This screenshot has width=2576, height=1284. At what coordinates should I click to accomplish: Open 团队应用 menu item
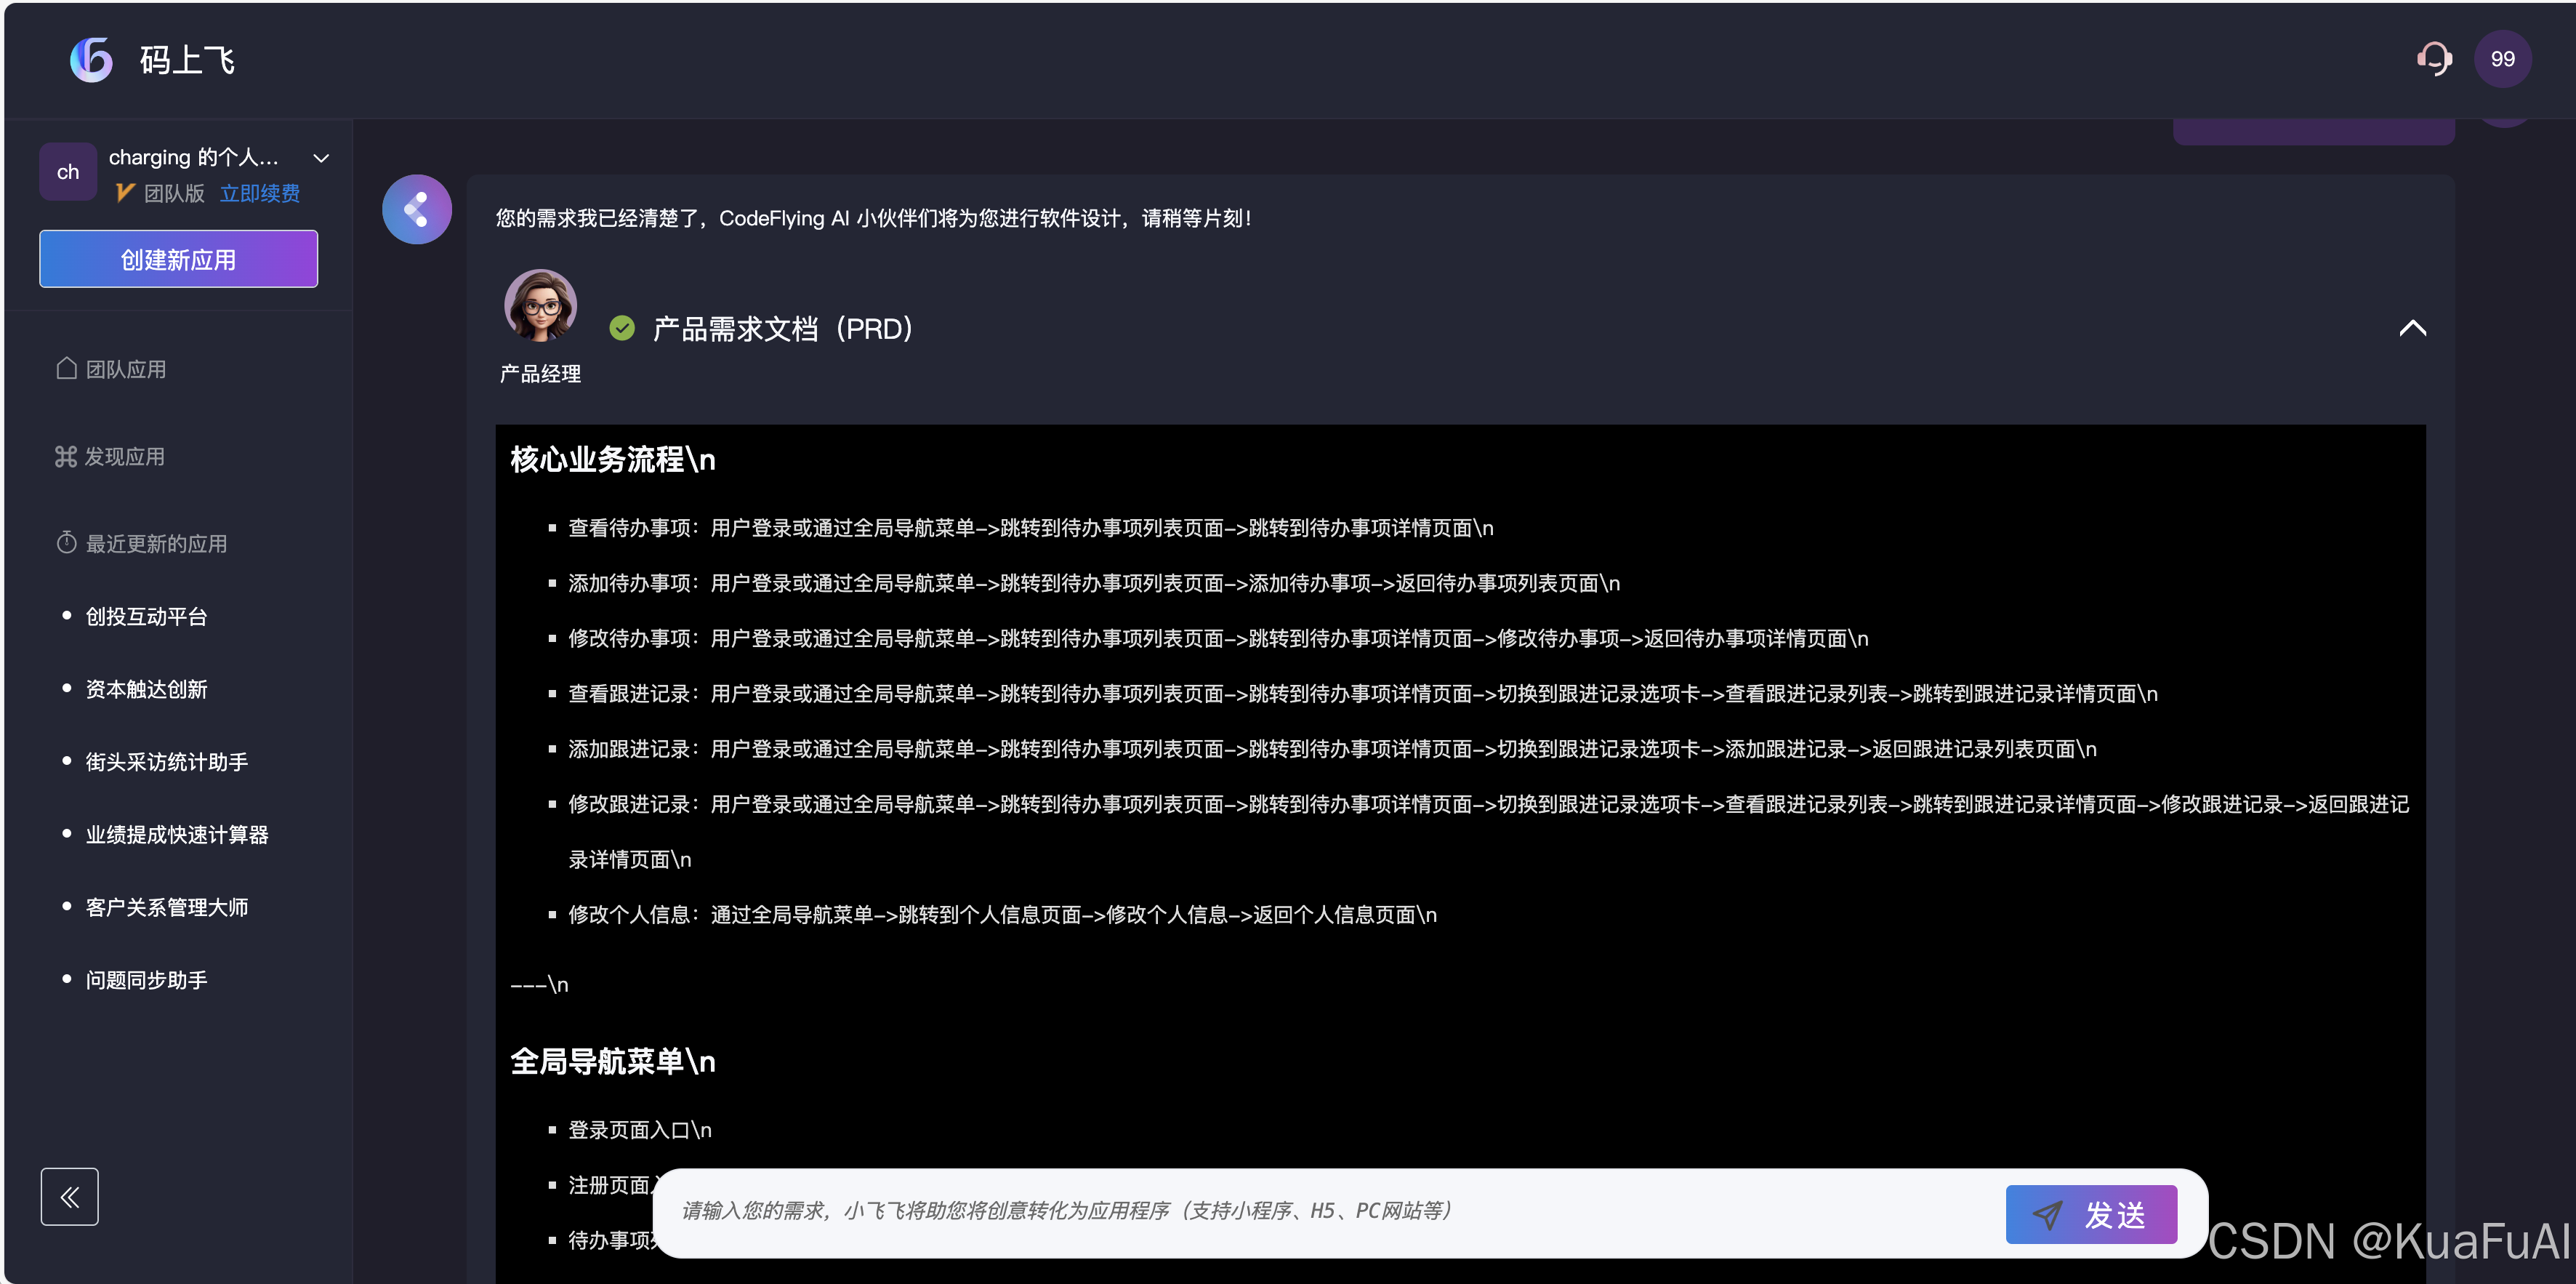(125, 369)
